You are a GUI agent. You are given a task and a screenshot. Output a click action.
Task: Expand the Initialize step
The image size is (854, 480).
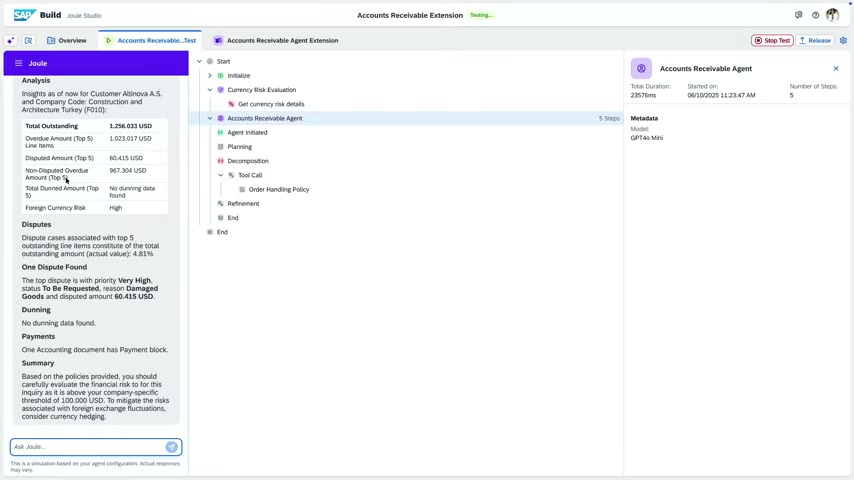[210, 76]
